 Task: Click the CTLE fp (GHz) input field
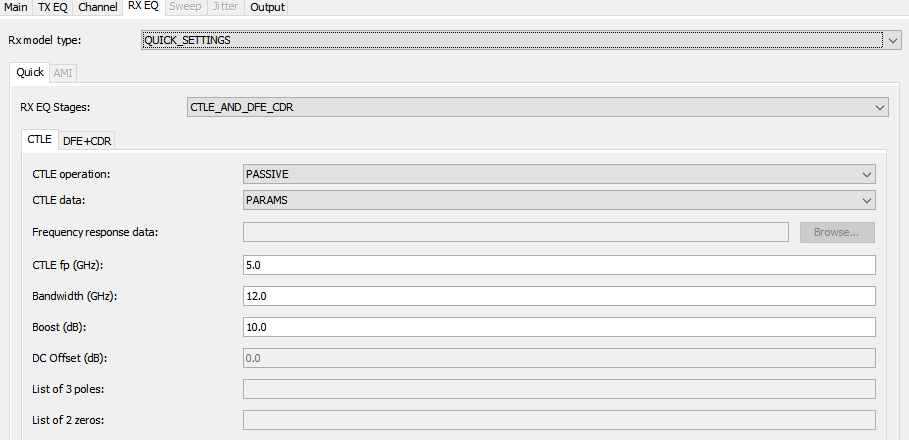tap(560, 265)
